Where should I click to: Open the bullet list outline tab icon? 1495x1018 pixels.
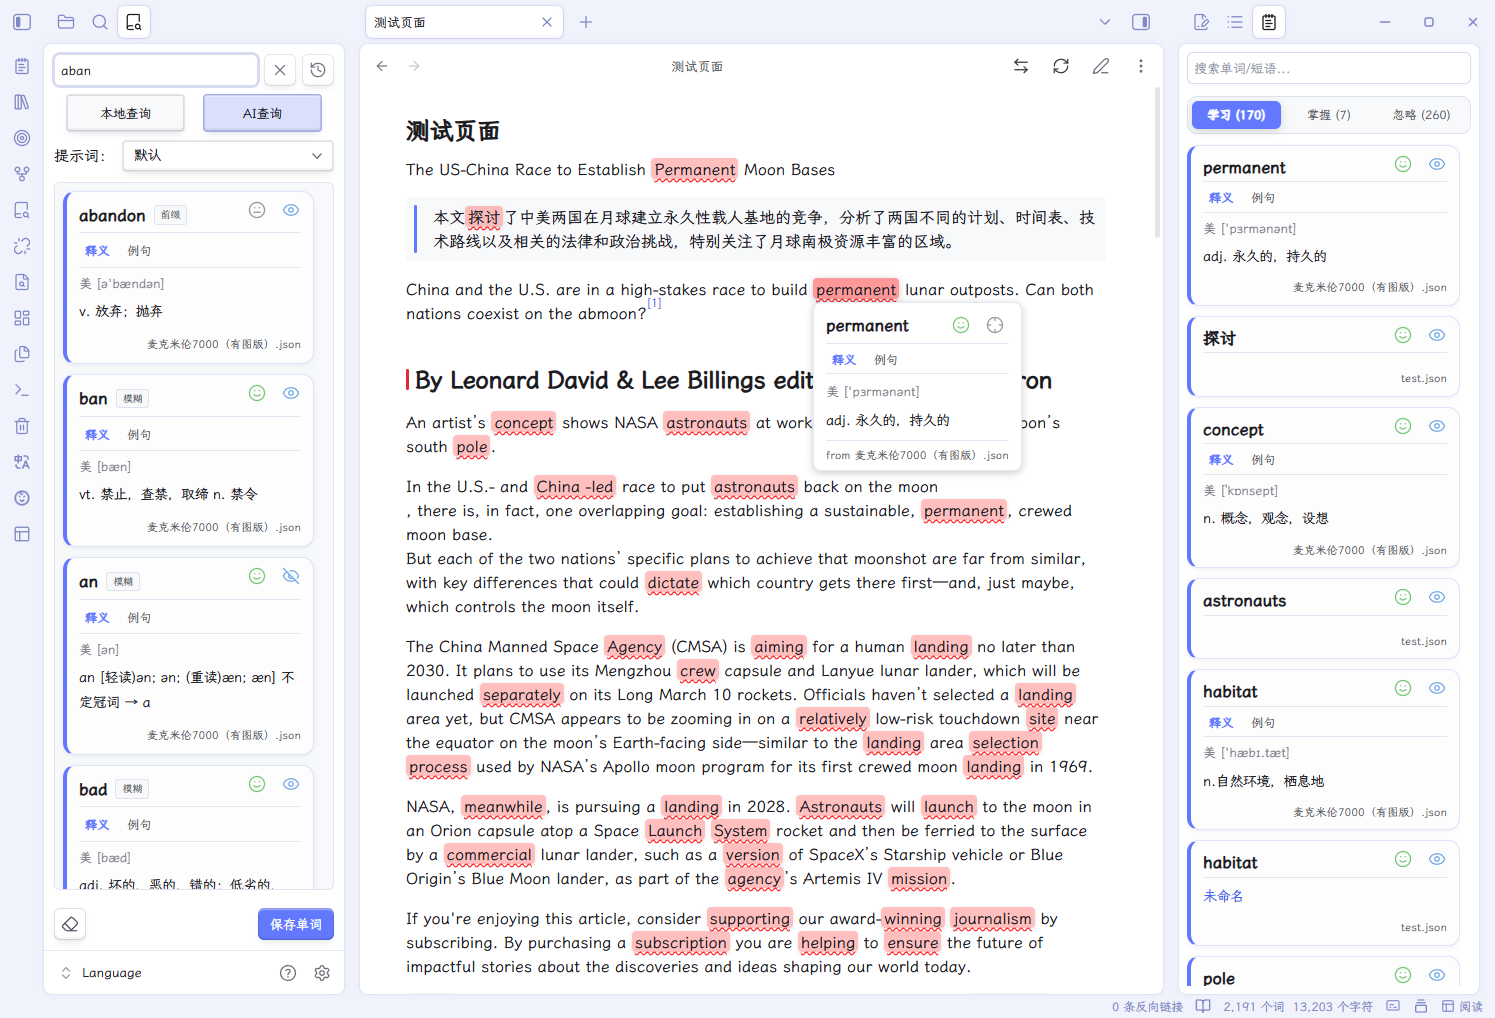pyautogui.click(x=1235, y=22)
